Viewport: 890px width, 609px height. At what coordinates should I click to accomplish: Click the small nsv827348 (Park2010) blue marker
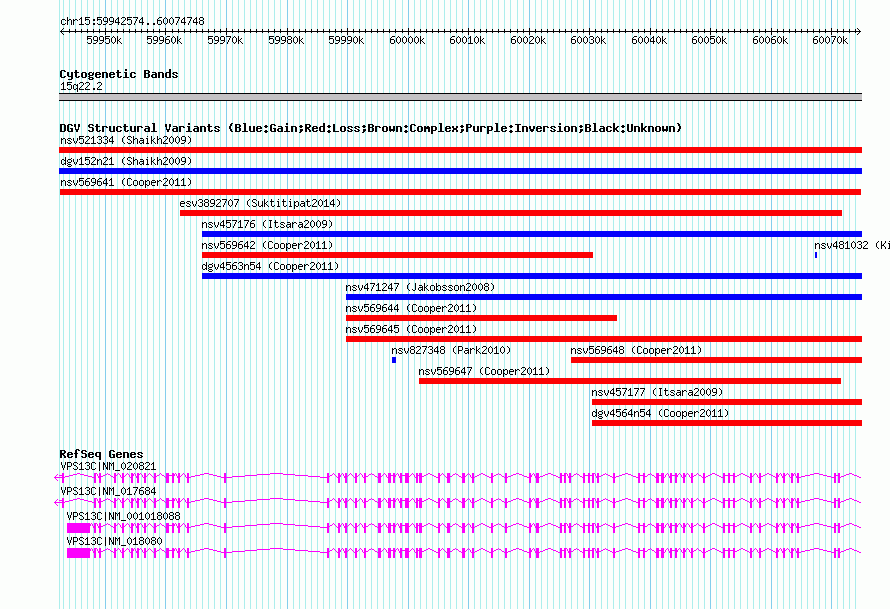coord(394,360)
